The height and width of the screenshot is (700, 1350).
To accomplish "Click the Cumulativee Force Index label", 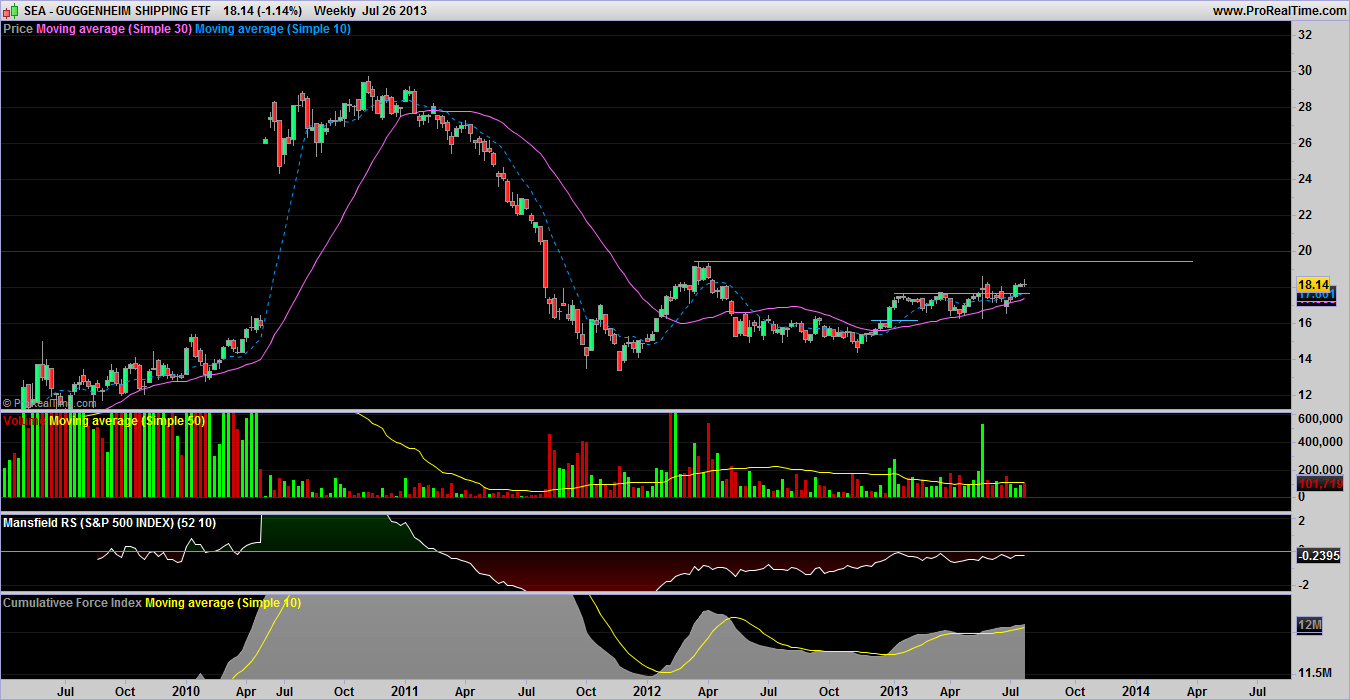I will click(x=72, y=603).
